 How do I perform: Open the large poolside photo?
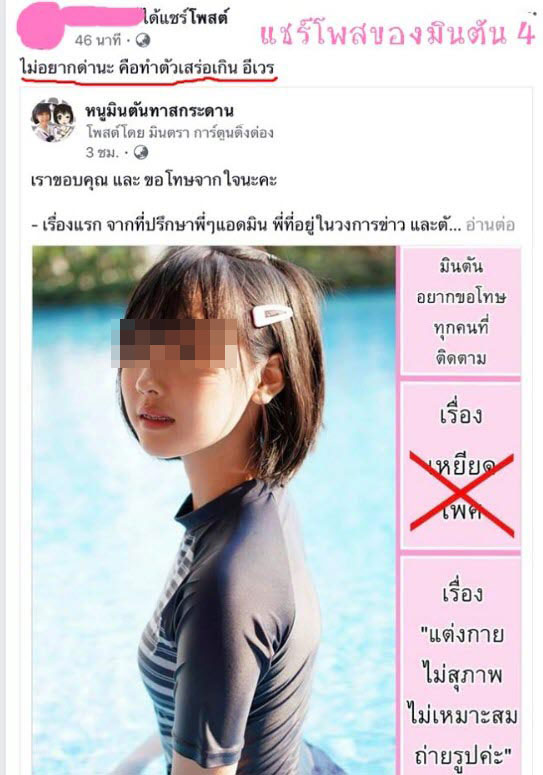pos(214,510)
